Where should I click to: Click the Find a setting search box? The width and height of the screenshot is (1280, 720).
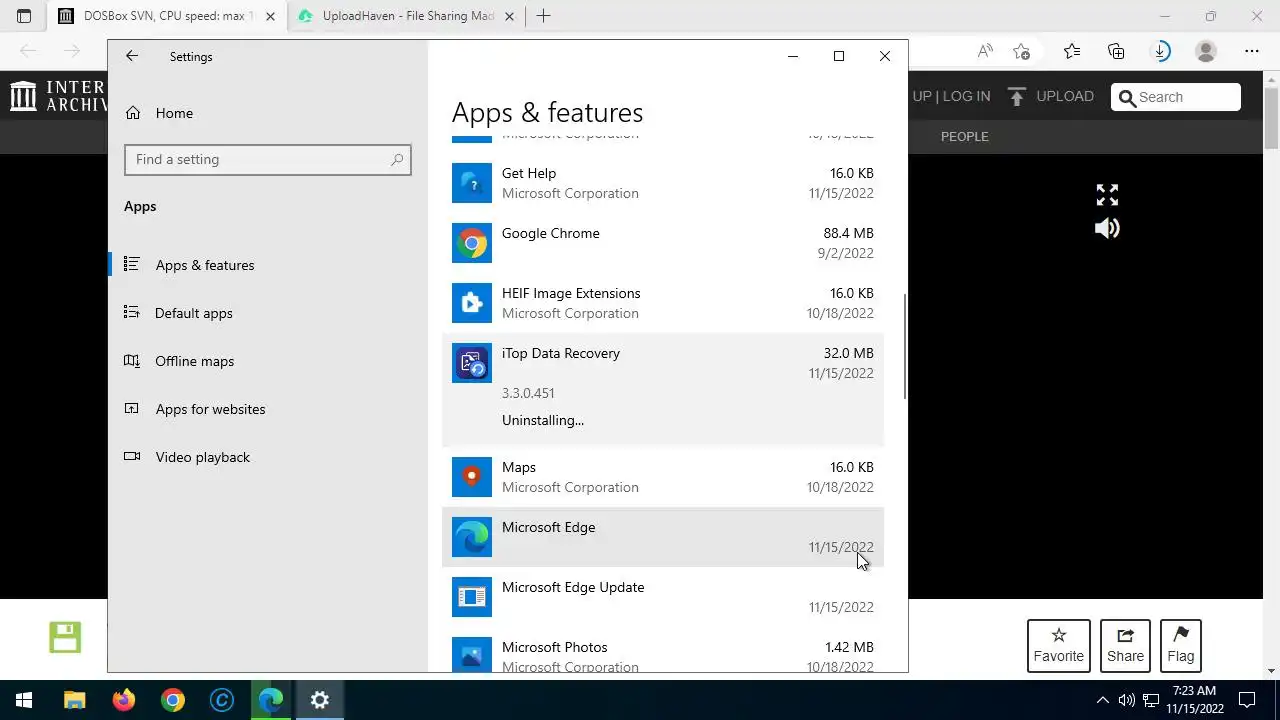click(x=267, y=159)
